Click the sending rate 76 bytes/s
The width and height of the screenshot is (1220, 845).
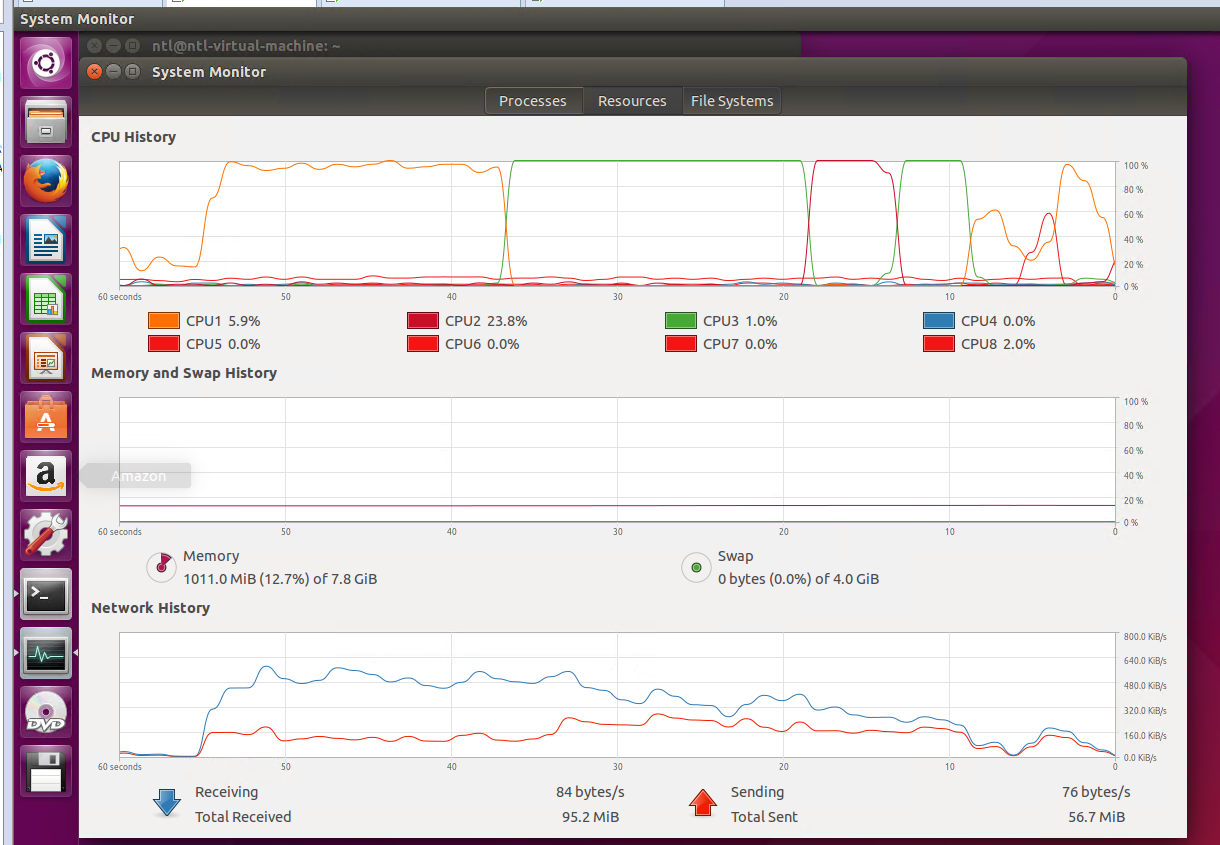1096,792
